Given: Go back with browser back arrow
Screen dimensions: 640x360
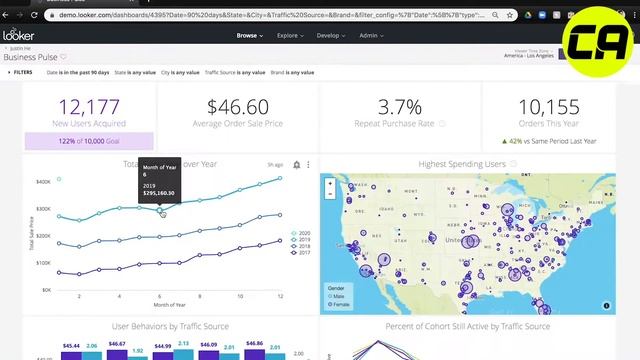Looking at the screenshot, I should 5,15.
